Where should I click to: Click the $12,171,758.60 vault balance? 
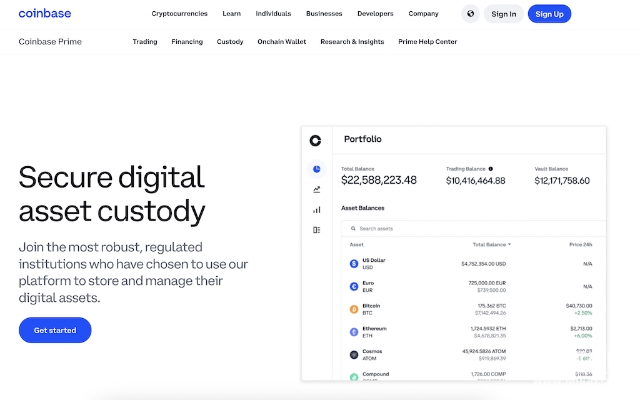pos(562,180)
